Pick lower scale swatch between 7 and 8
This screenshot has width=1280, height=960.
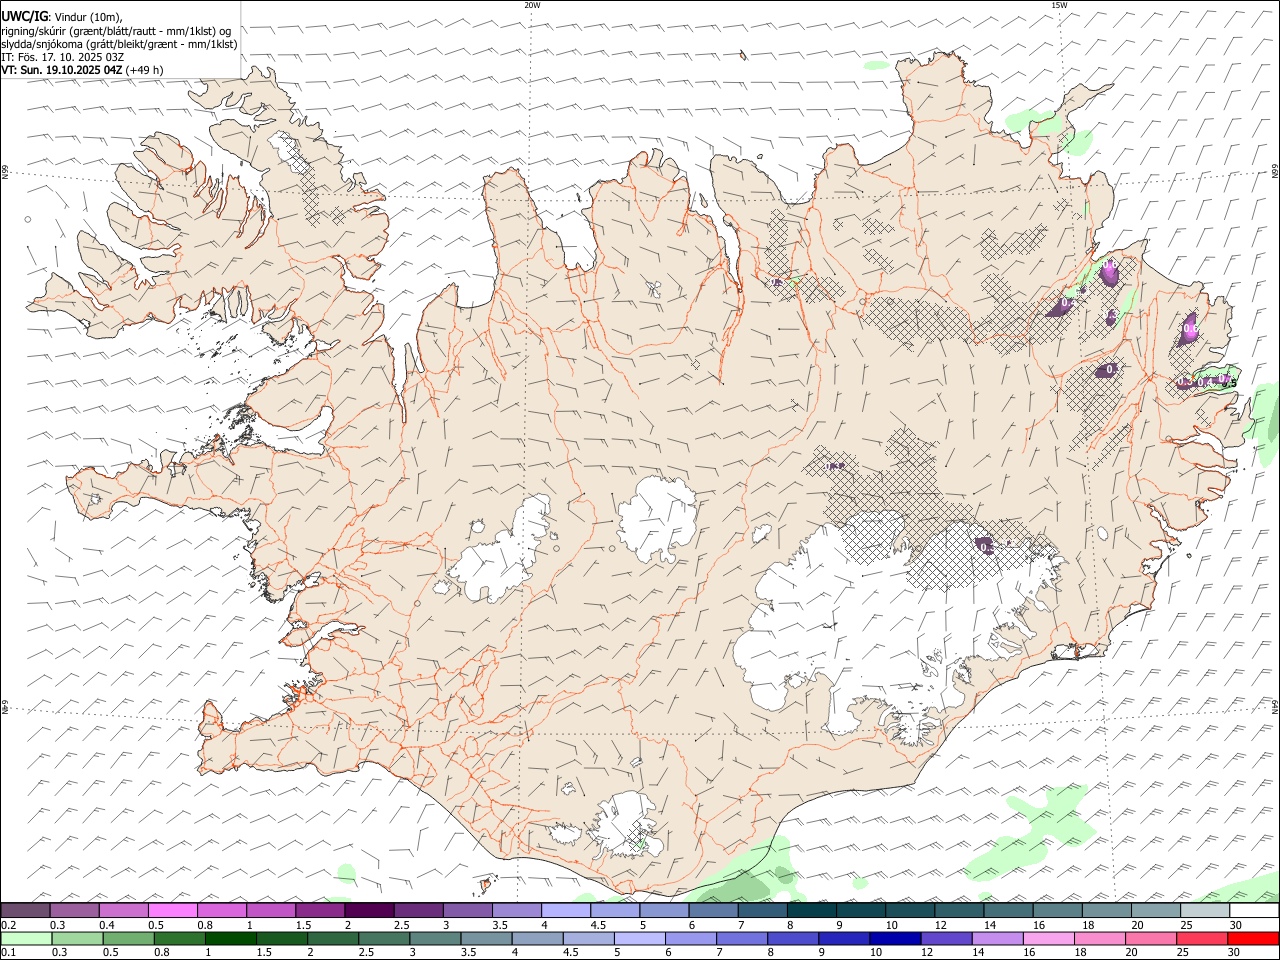point(742,939)
